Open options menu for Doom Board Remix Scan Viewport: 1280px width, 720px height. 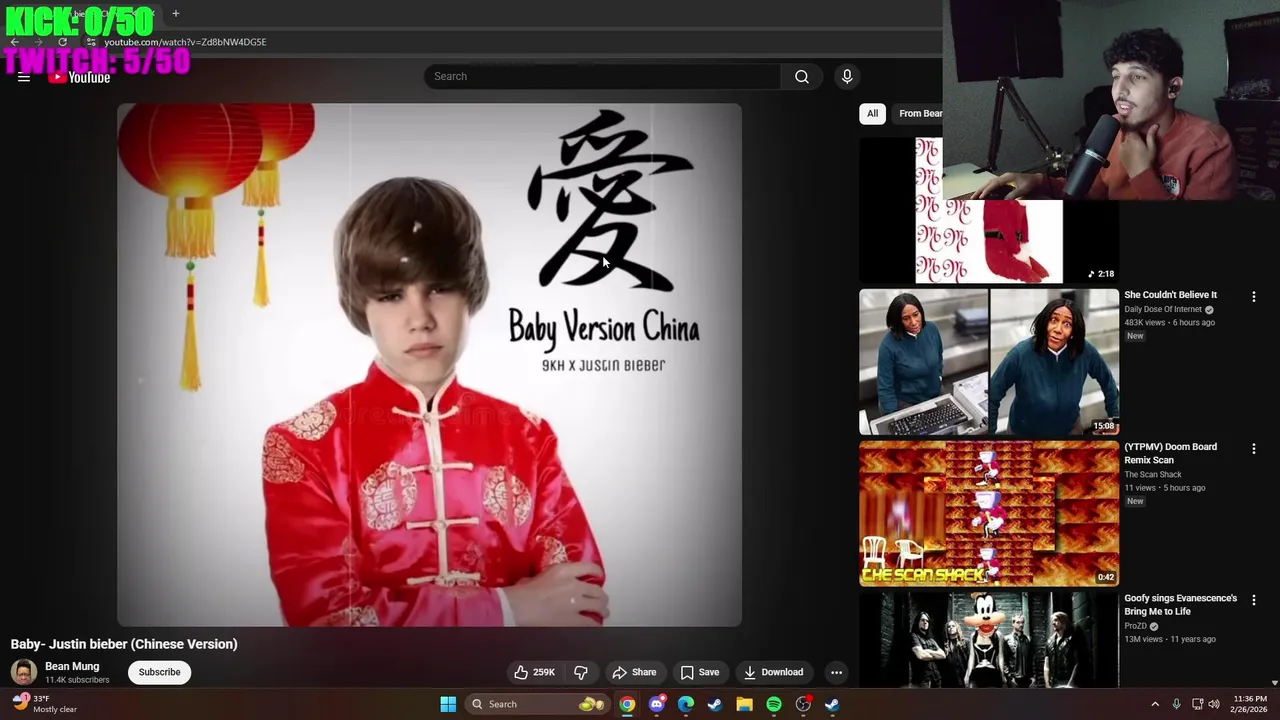[x=1253, y=449]
